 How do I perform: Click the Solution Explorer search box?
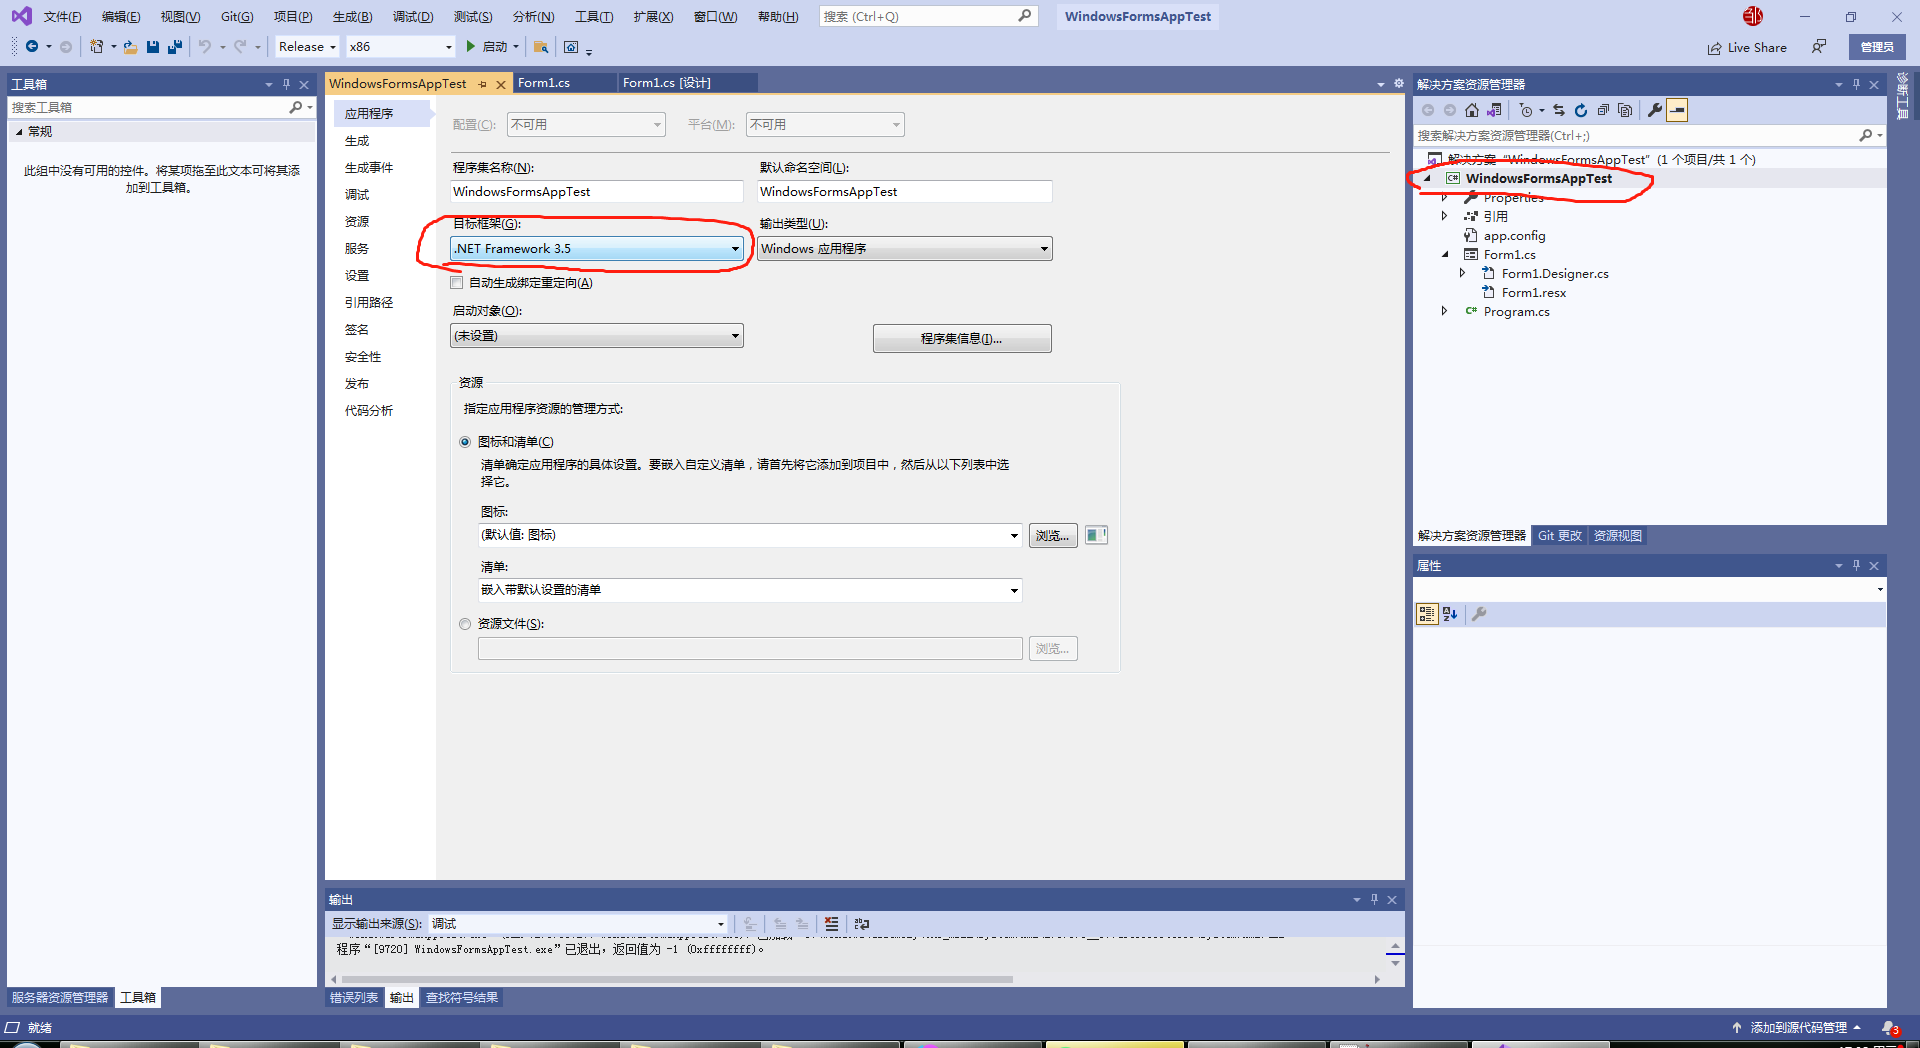point(1637,136)
